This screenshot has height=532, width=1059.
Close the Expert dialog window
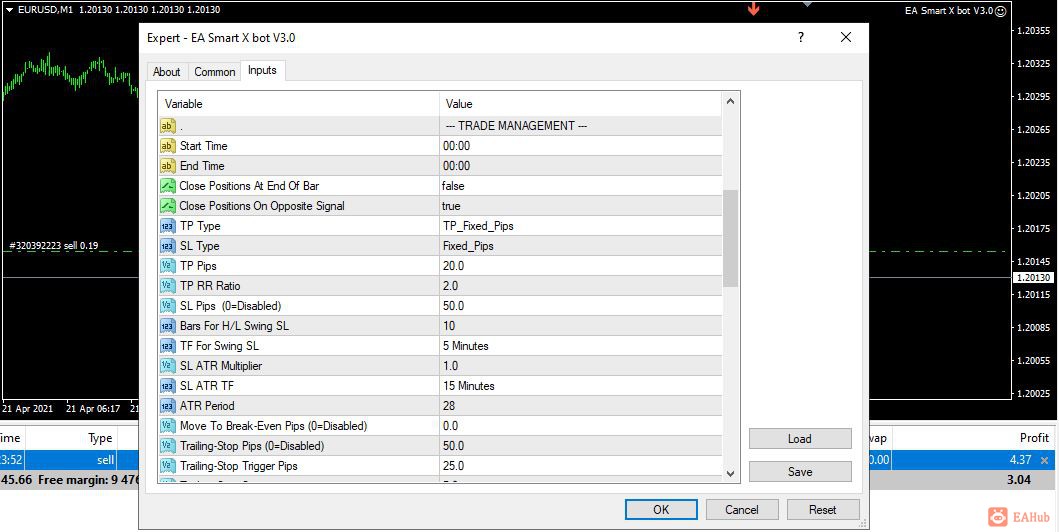(x=846, y=38)
